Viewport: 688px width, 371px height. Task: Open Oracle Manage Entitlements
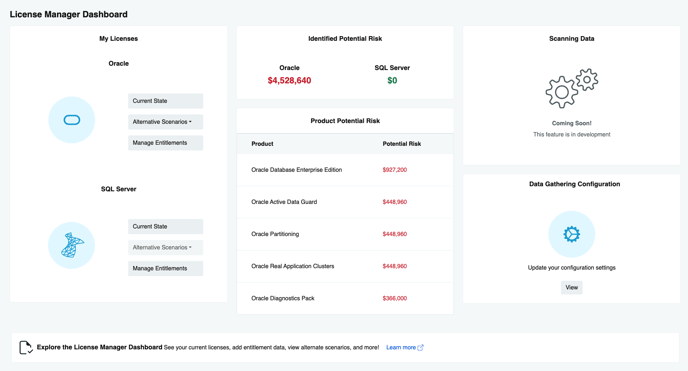click(165, 143)
